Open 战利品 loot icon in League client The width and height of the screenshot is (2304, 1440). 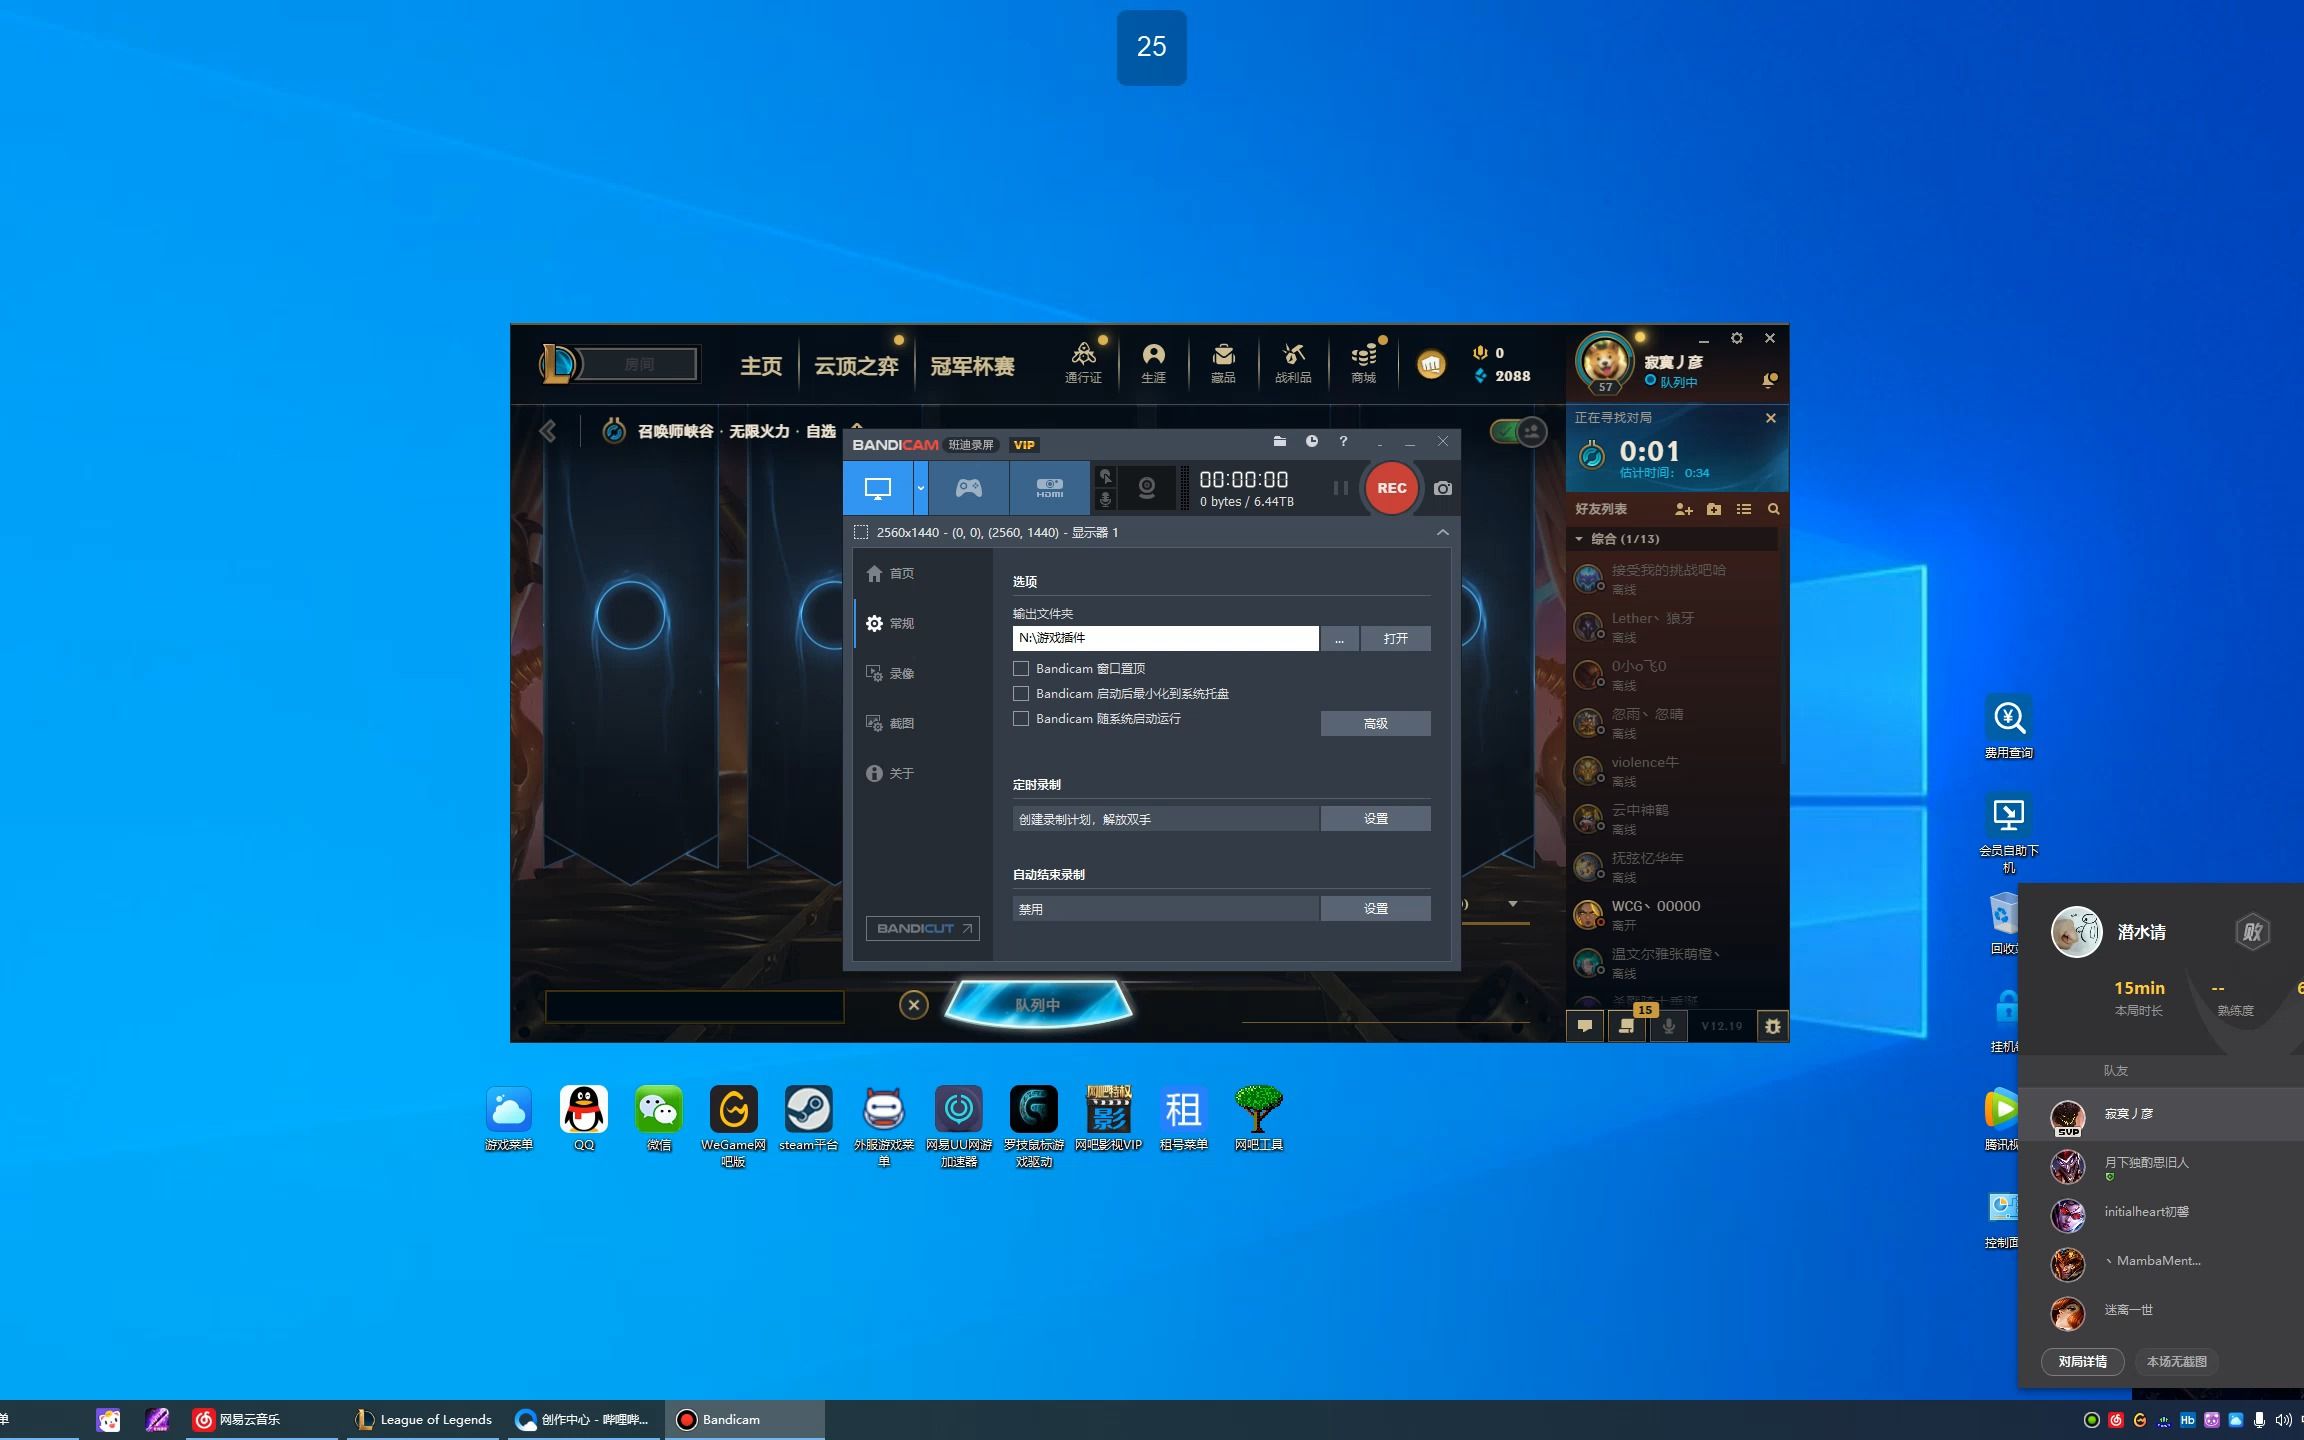(1293, 362)
